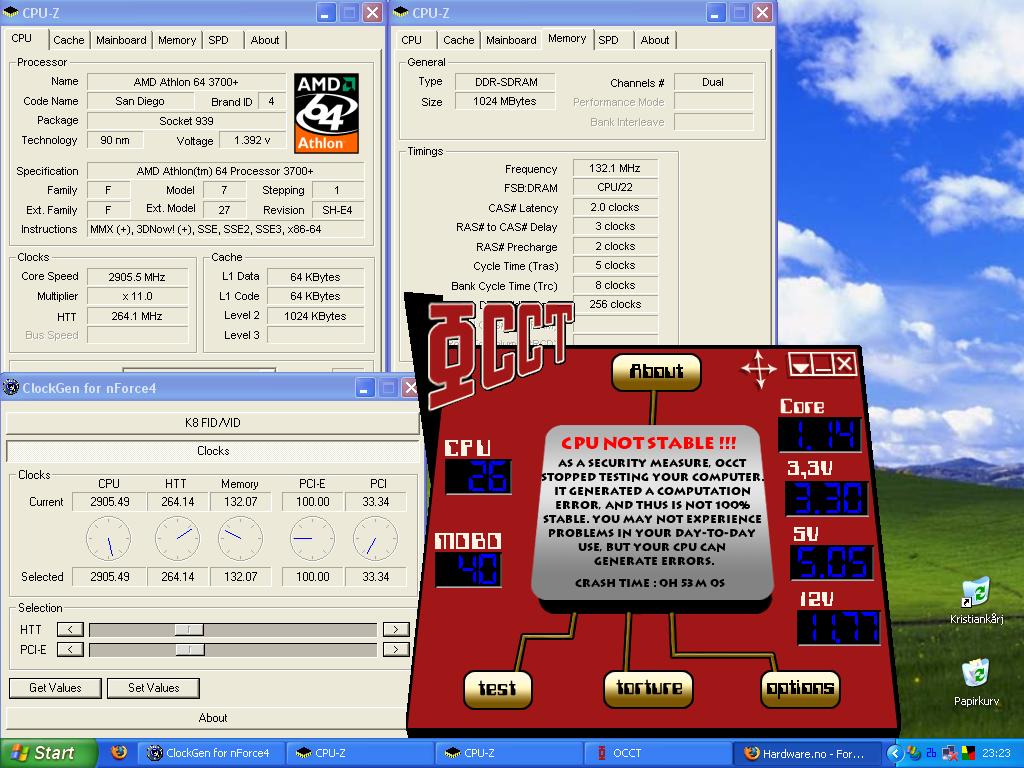Click the HTT clock dial
The height and width of the screenshot is (768, 1024).
click(x=177, y=539)
